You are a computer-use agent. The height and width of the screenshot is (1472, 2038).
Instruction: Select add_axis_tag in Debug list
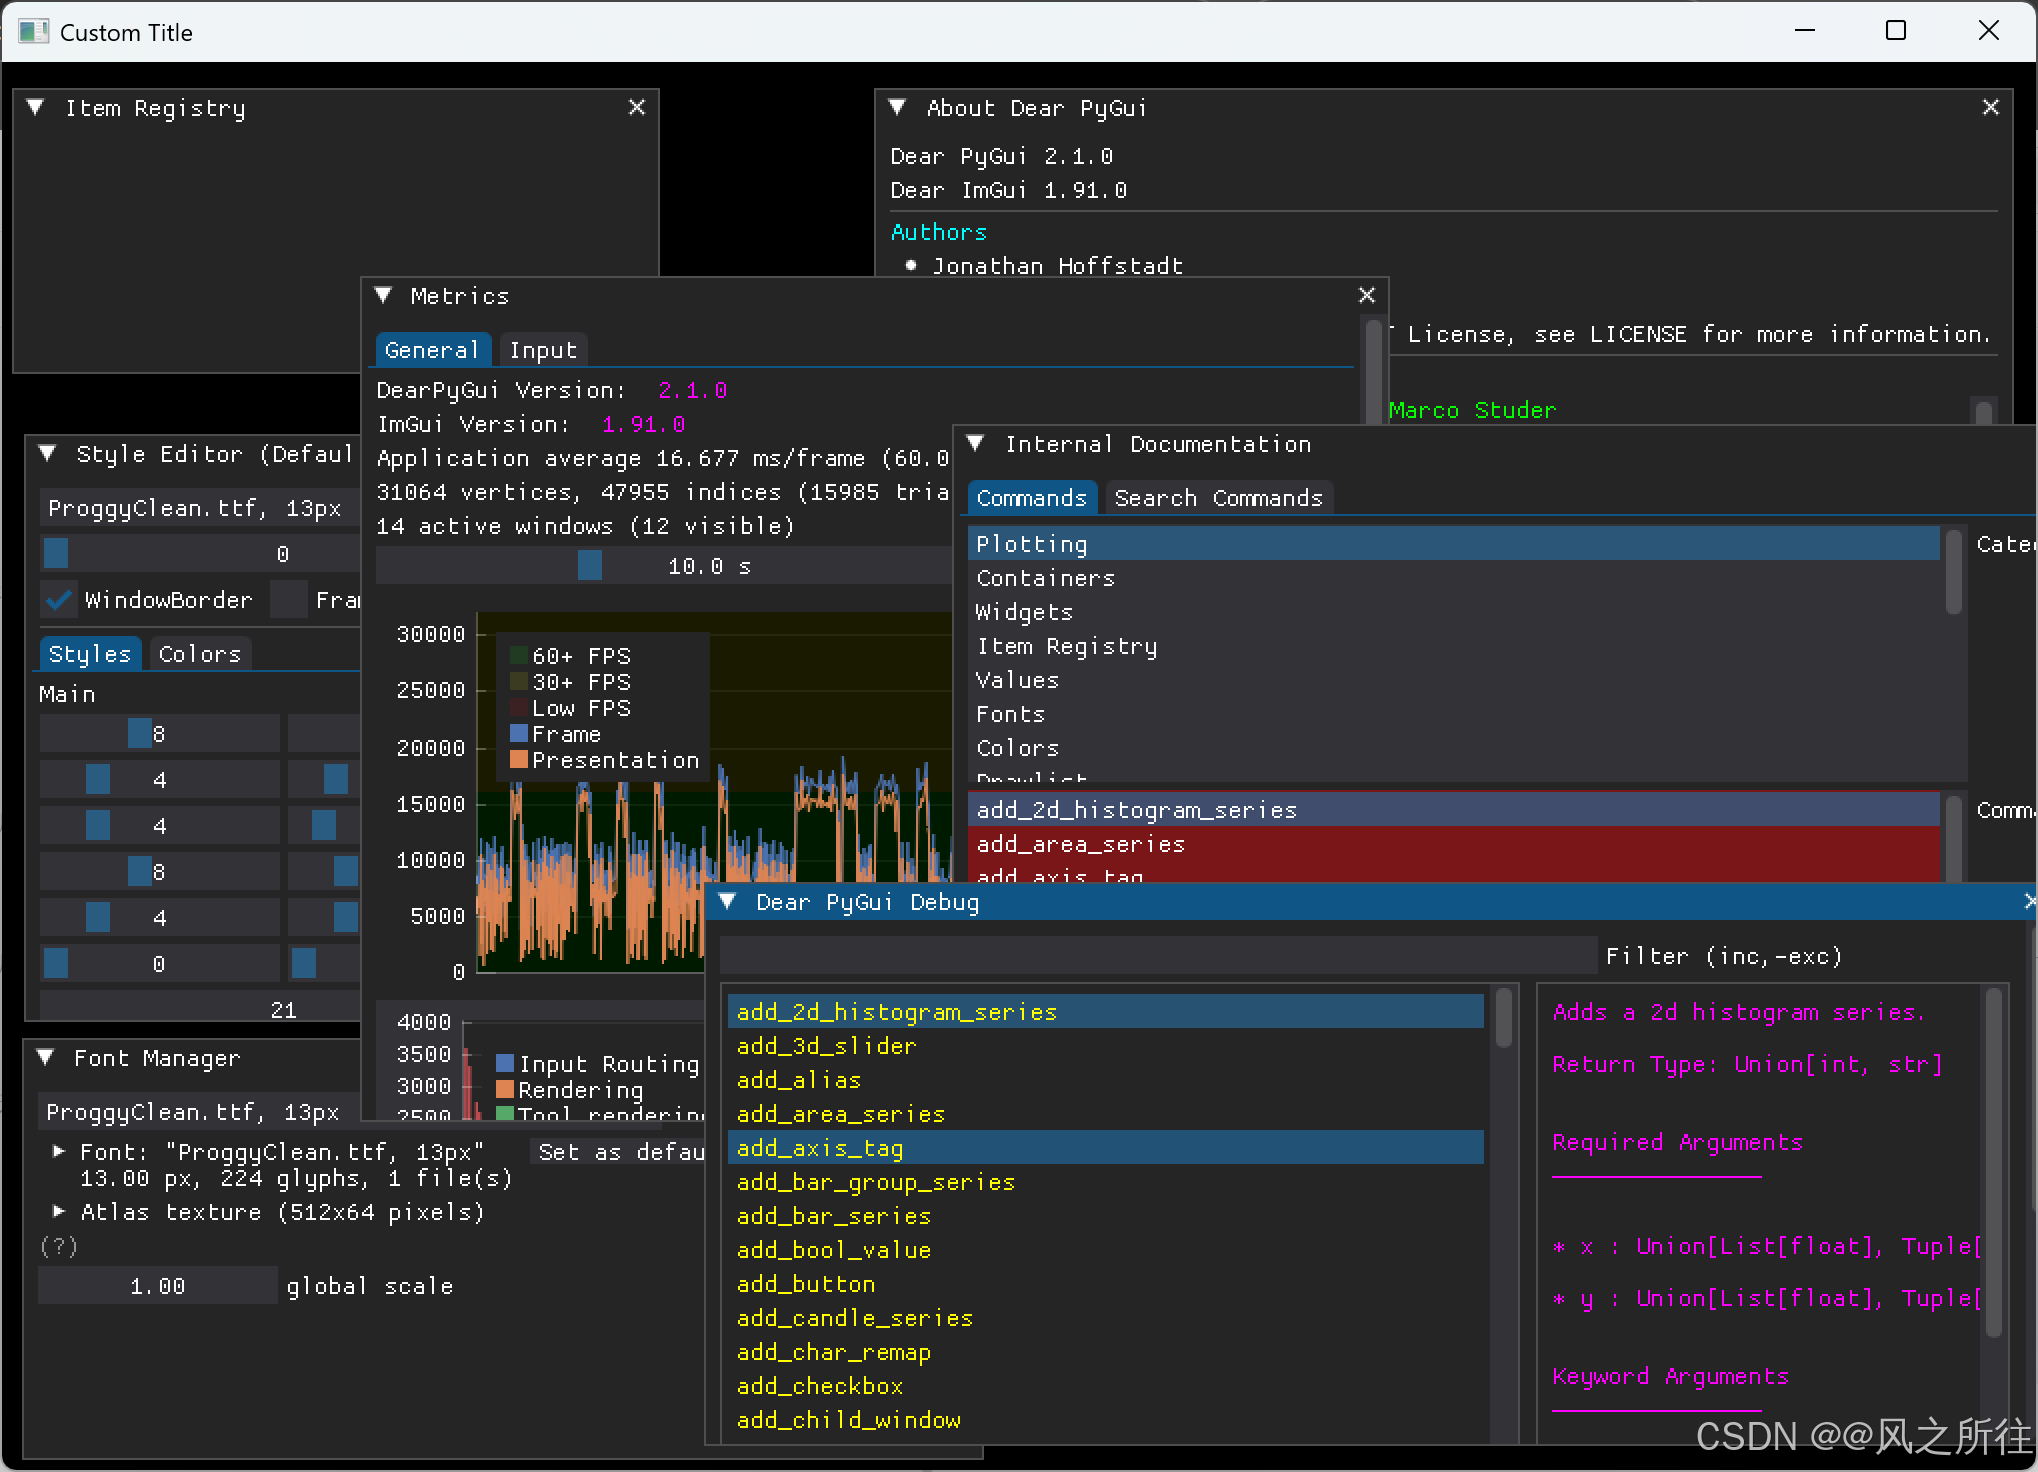[1106, 1148]
